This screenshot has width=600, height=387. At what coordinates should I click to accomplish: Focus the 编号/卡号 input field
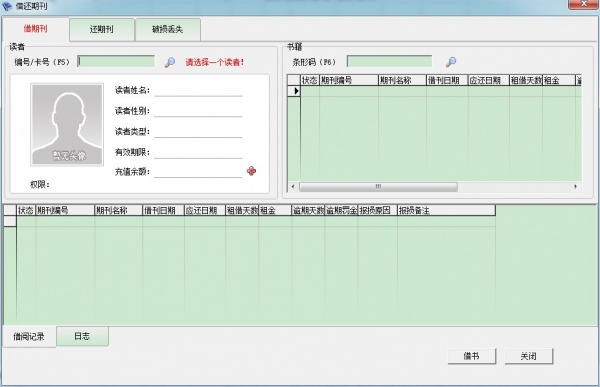116,61
